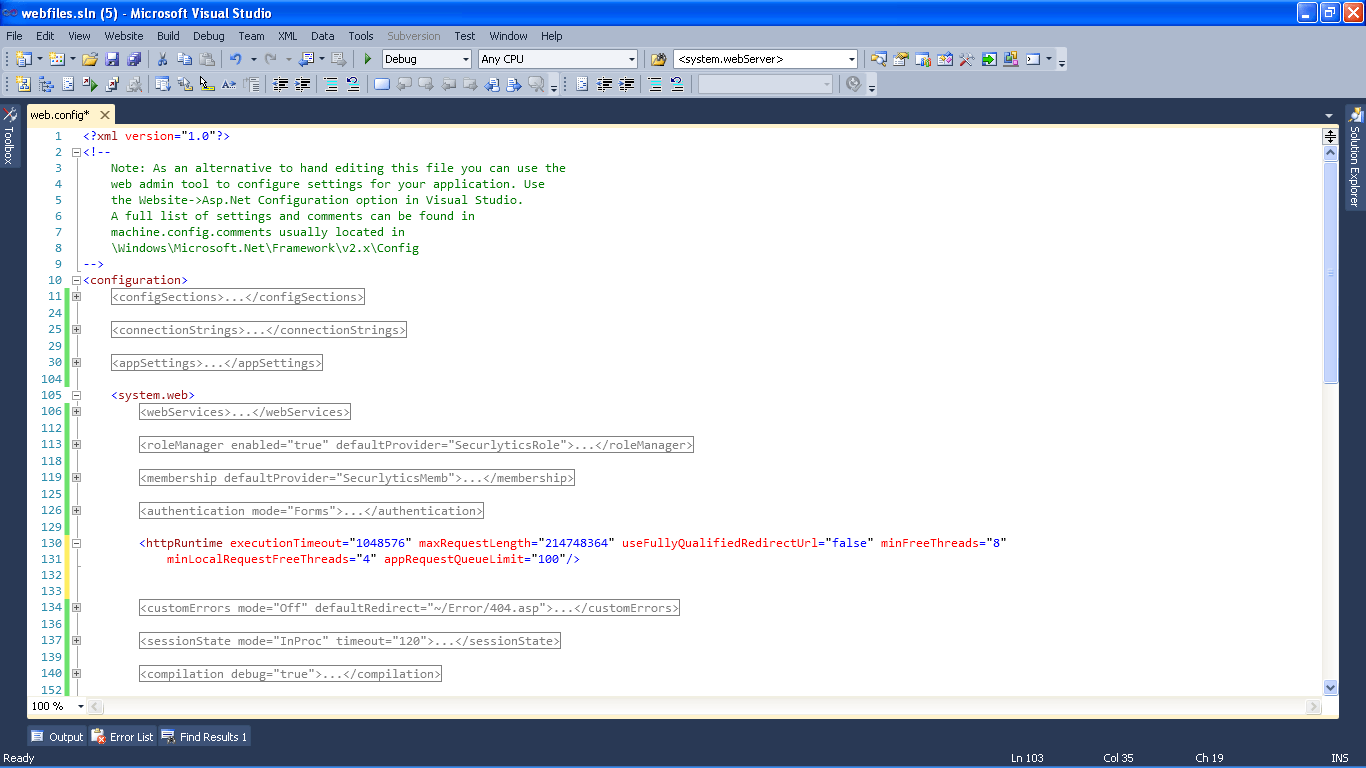Click the <system.web> tag at line 105
The image size is (1366, 768).
(153, 395)
